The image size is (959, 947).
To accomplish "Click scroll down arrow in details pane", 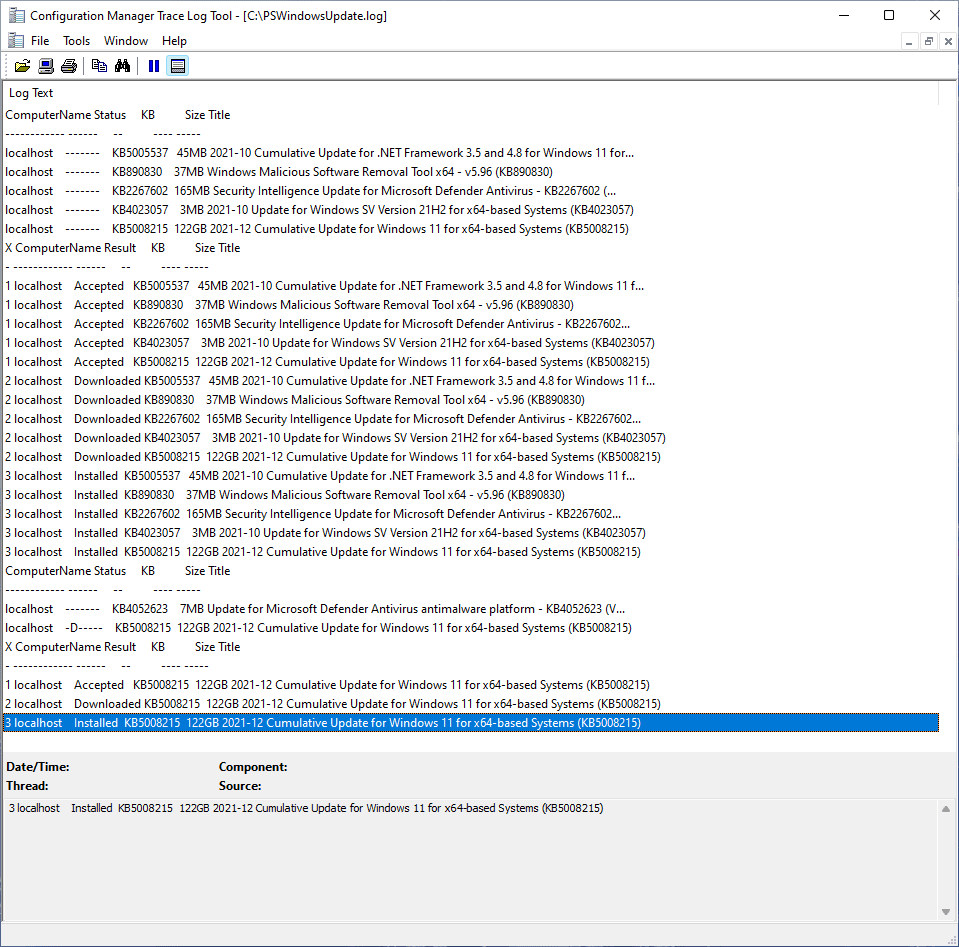I will coord(946,912).
